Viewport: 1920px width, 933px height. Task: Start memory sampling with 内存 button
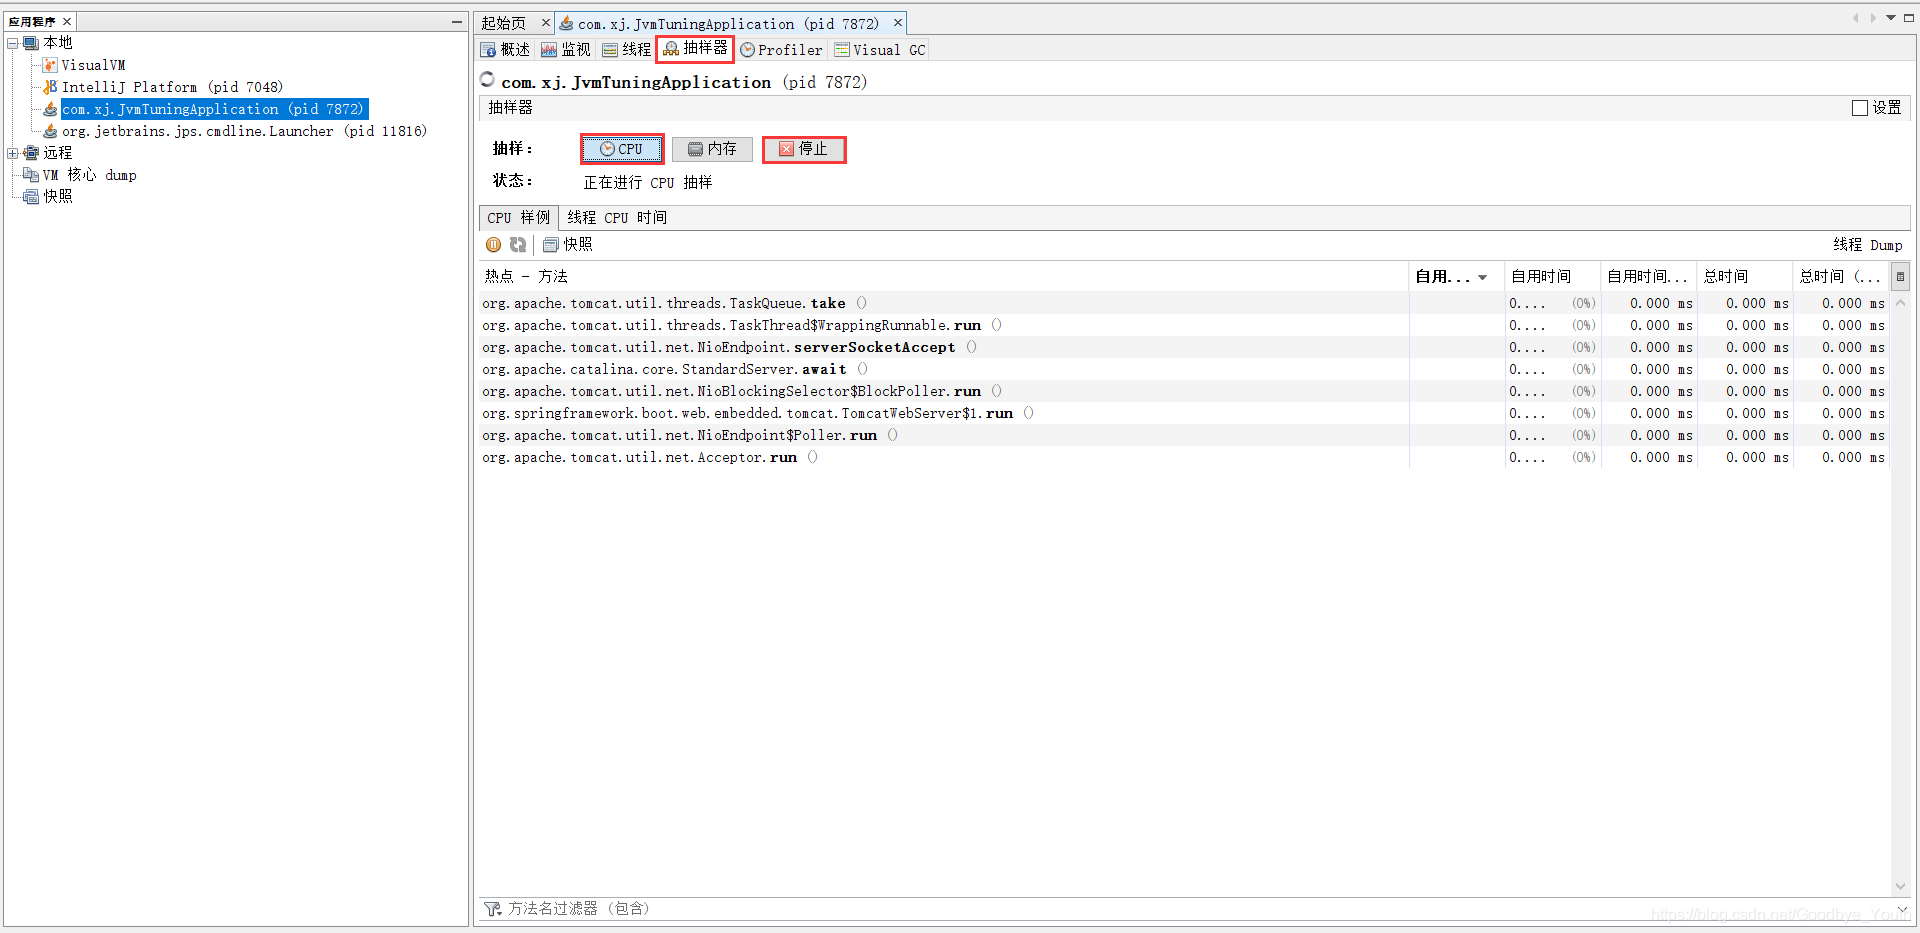(712, 149)
